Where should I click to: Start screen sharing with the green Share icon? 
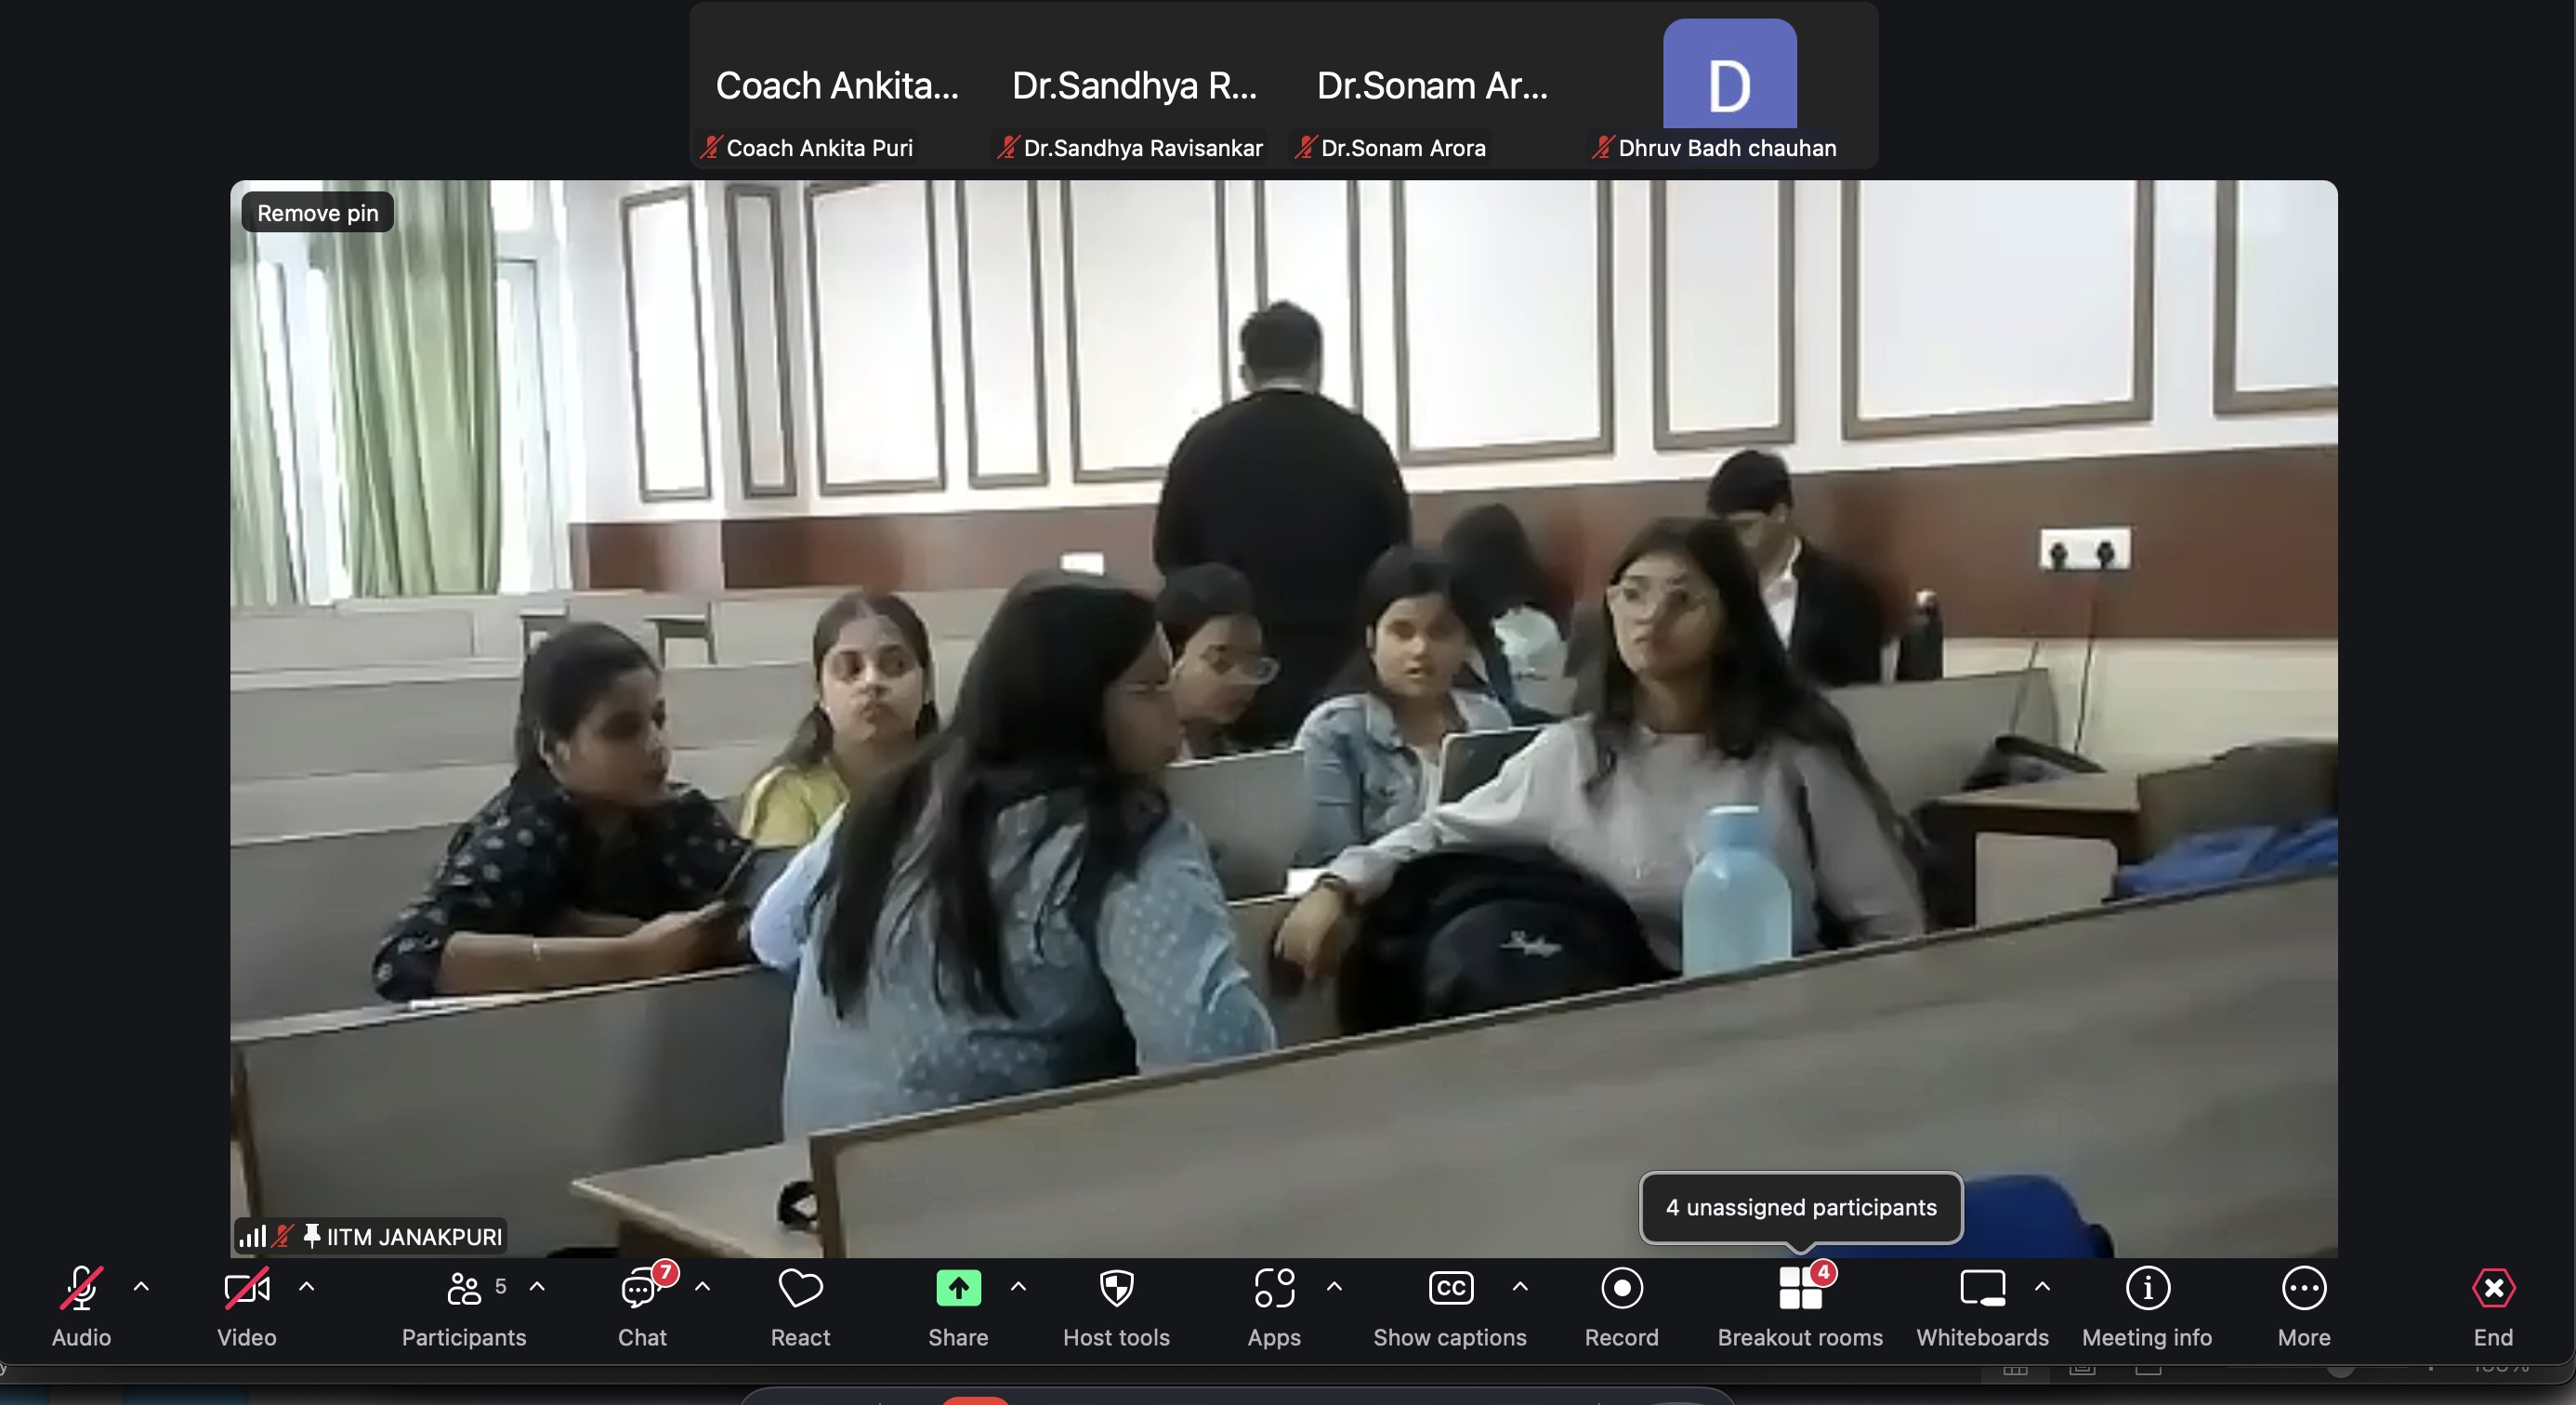958,1289
